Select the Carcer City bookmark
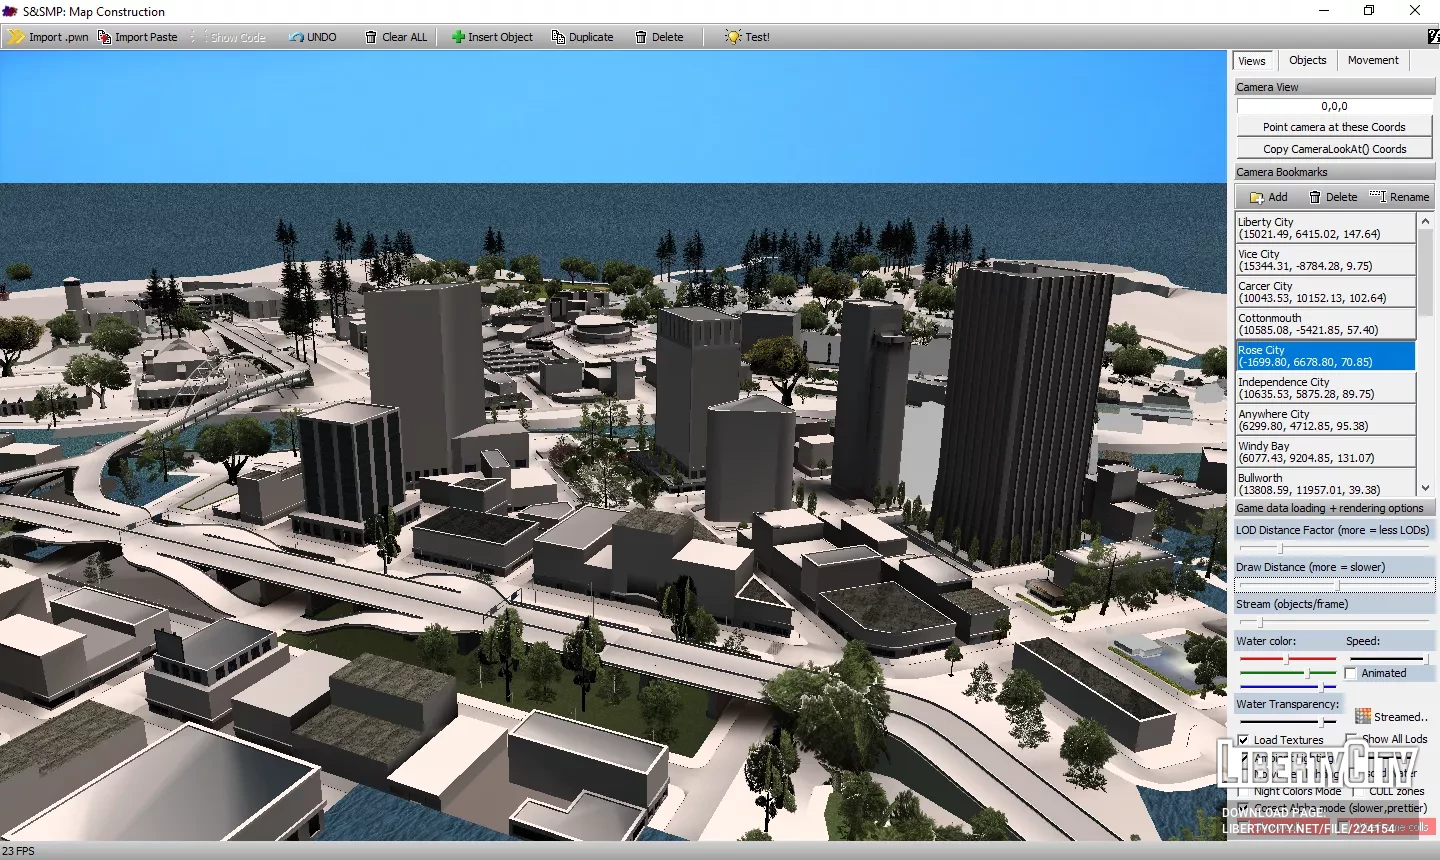 [1326, 292]
